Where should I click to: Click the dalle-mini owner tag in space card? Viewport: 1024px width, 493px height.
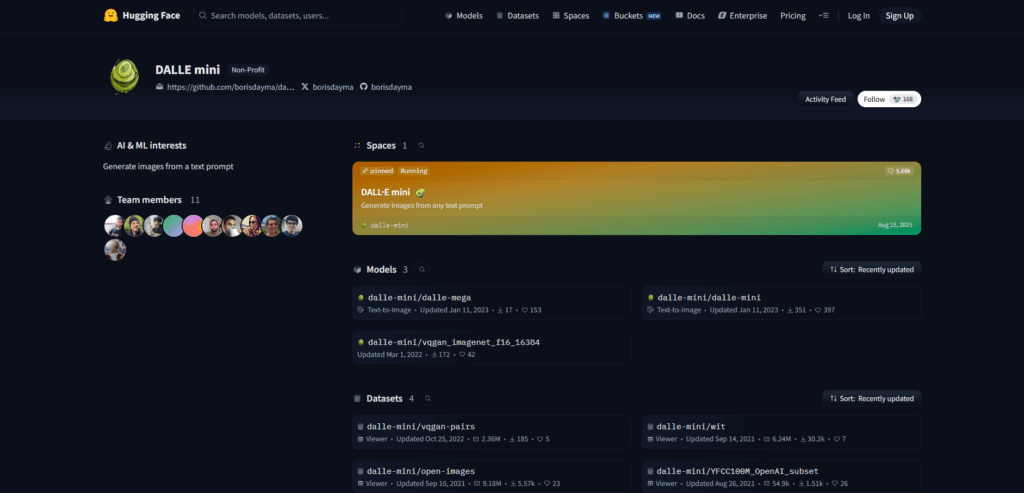(385, 225)
